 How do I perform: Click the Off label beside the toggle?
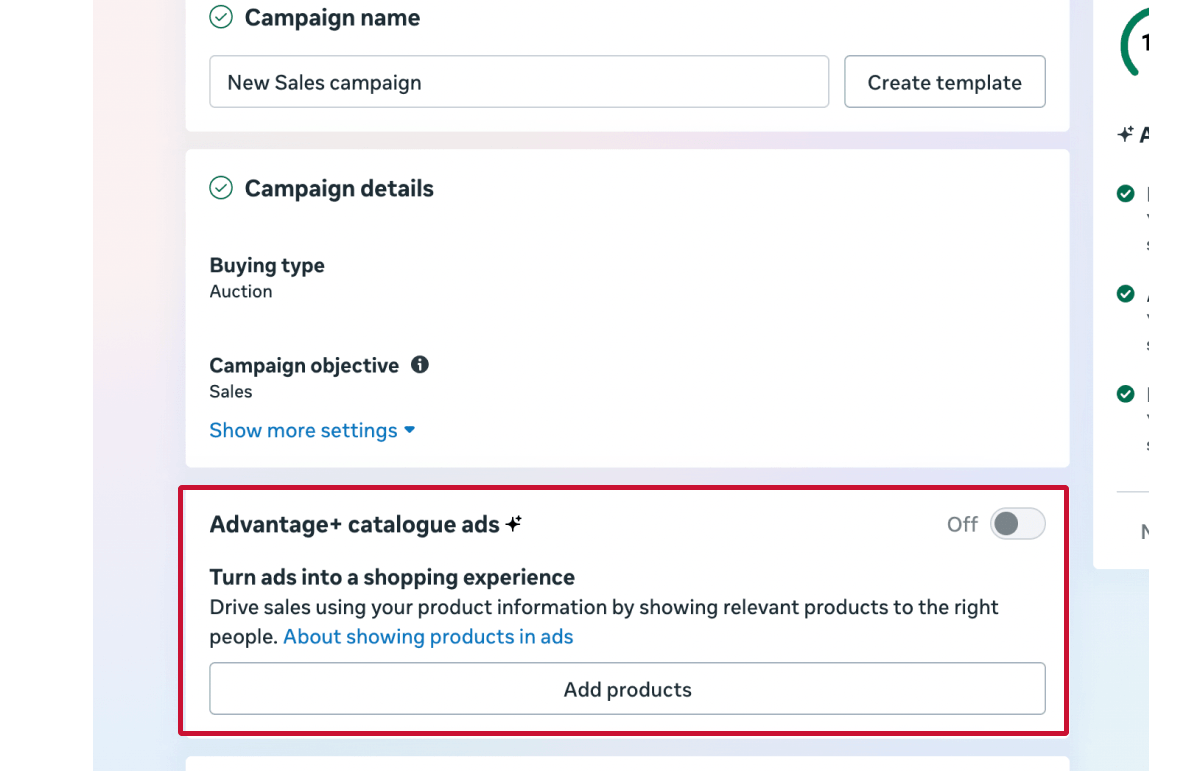(x=962, y=524)
